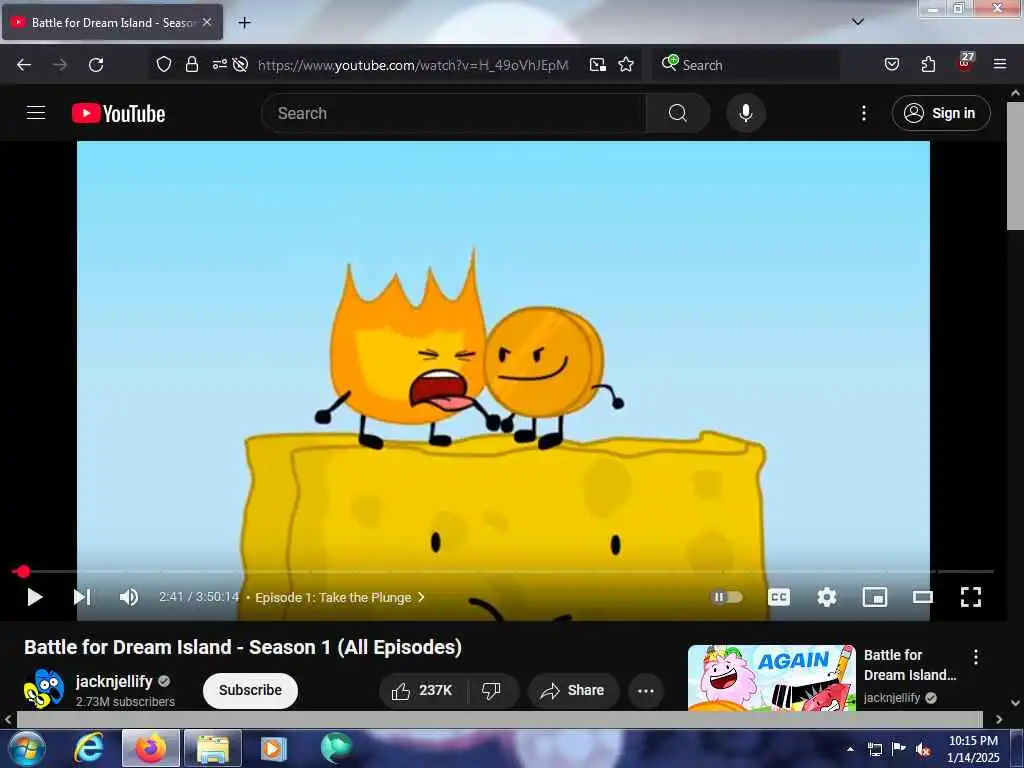Open Windows Media Player from taskbar
This screenshot has height=768, width=1024.
(x=273, y=748)
